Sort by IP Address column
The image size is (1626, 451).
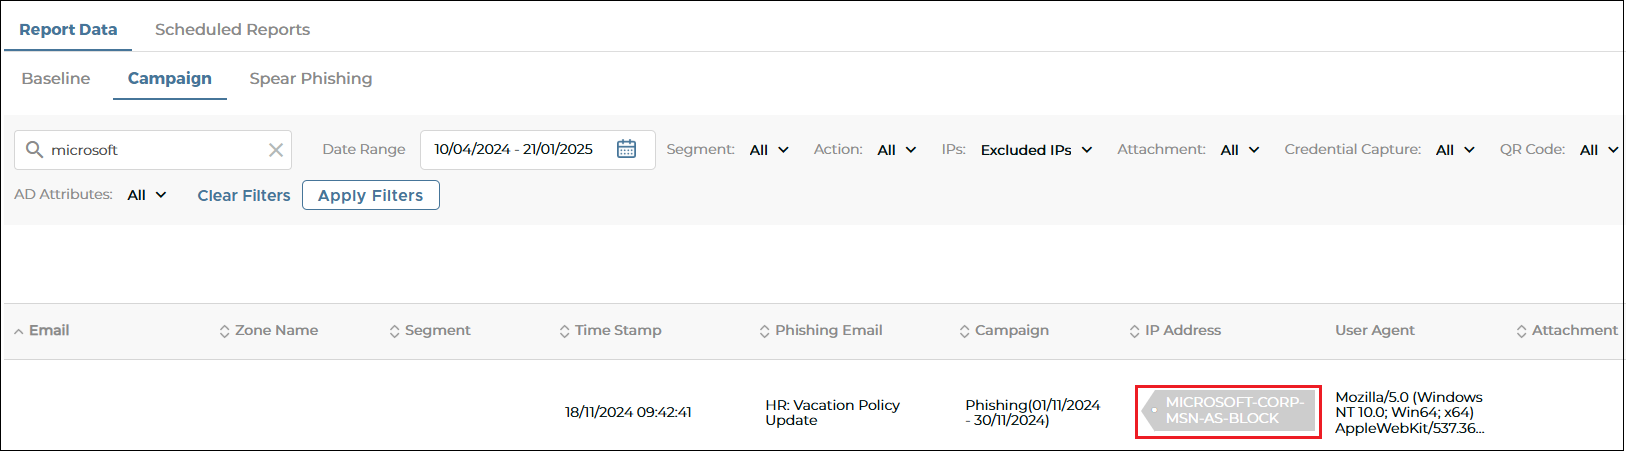(x=1175, y=331)
